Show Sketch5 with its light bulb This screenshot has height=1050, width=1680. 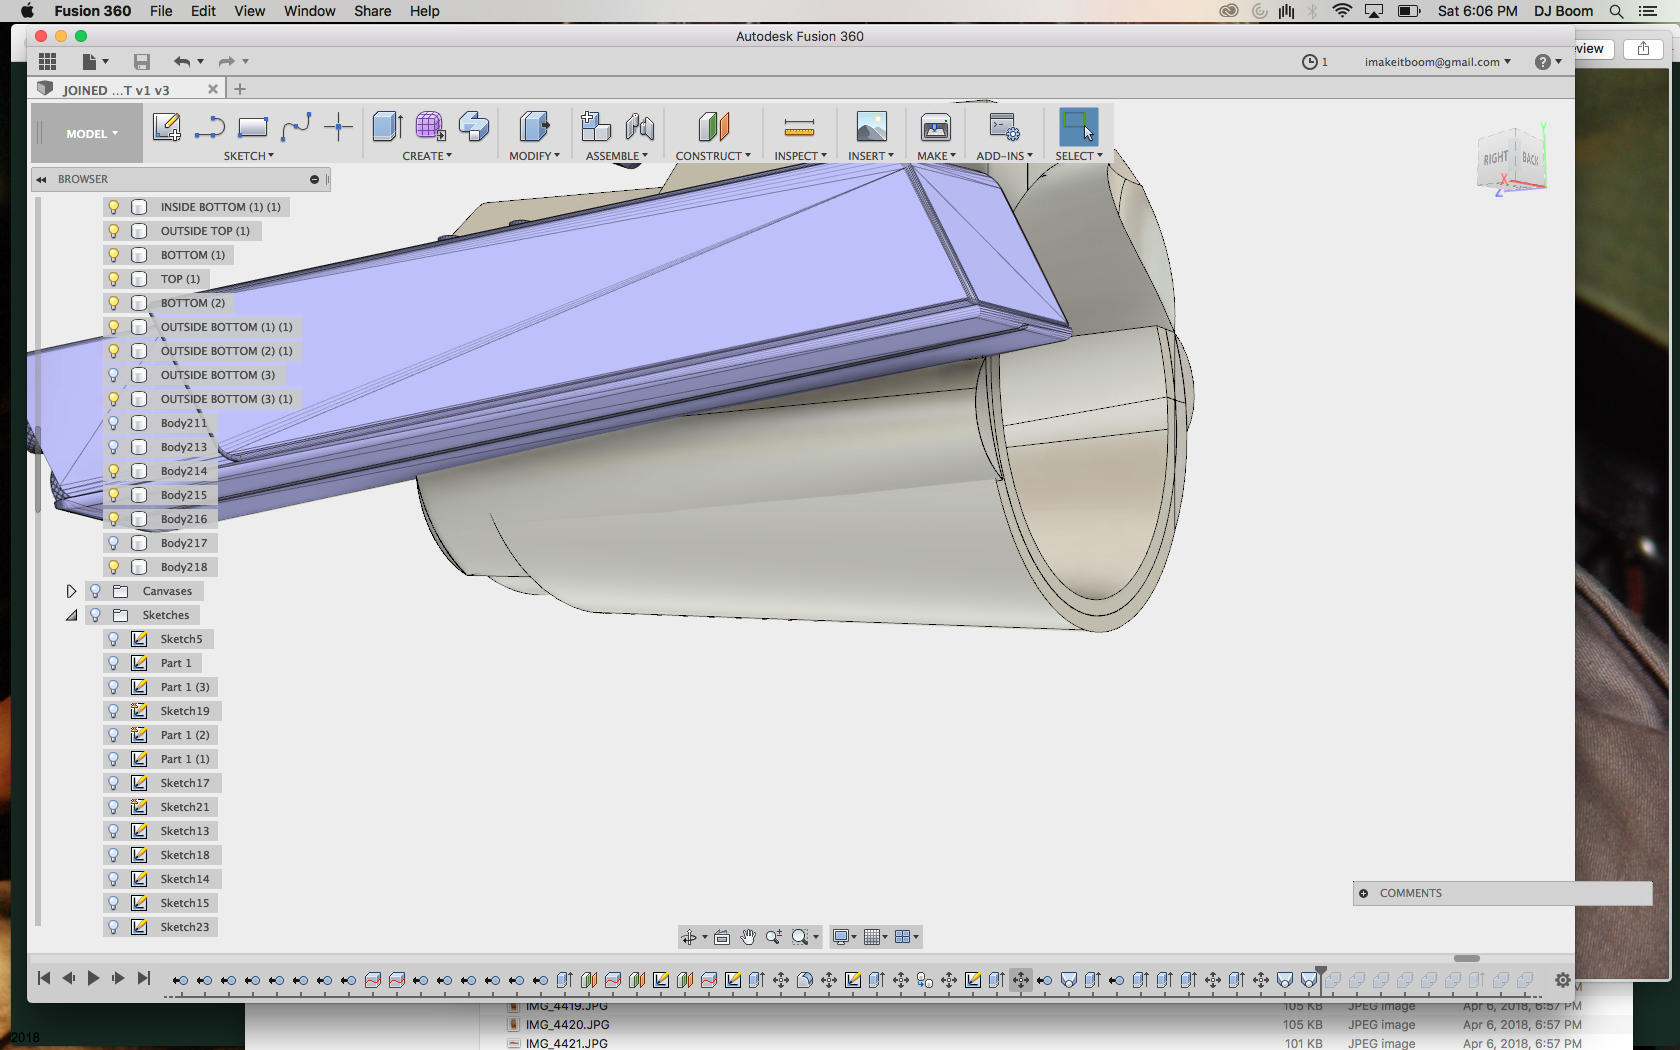point(114,639)
